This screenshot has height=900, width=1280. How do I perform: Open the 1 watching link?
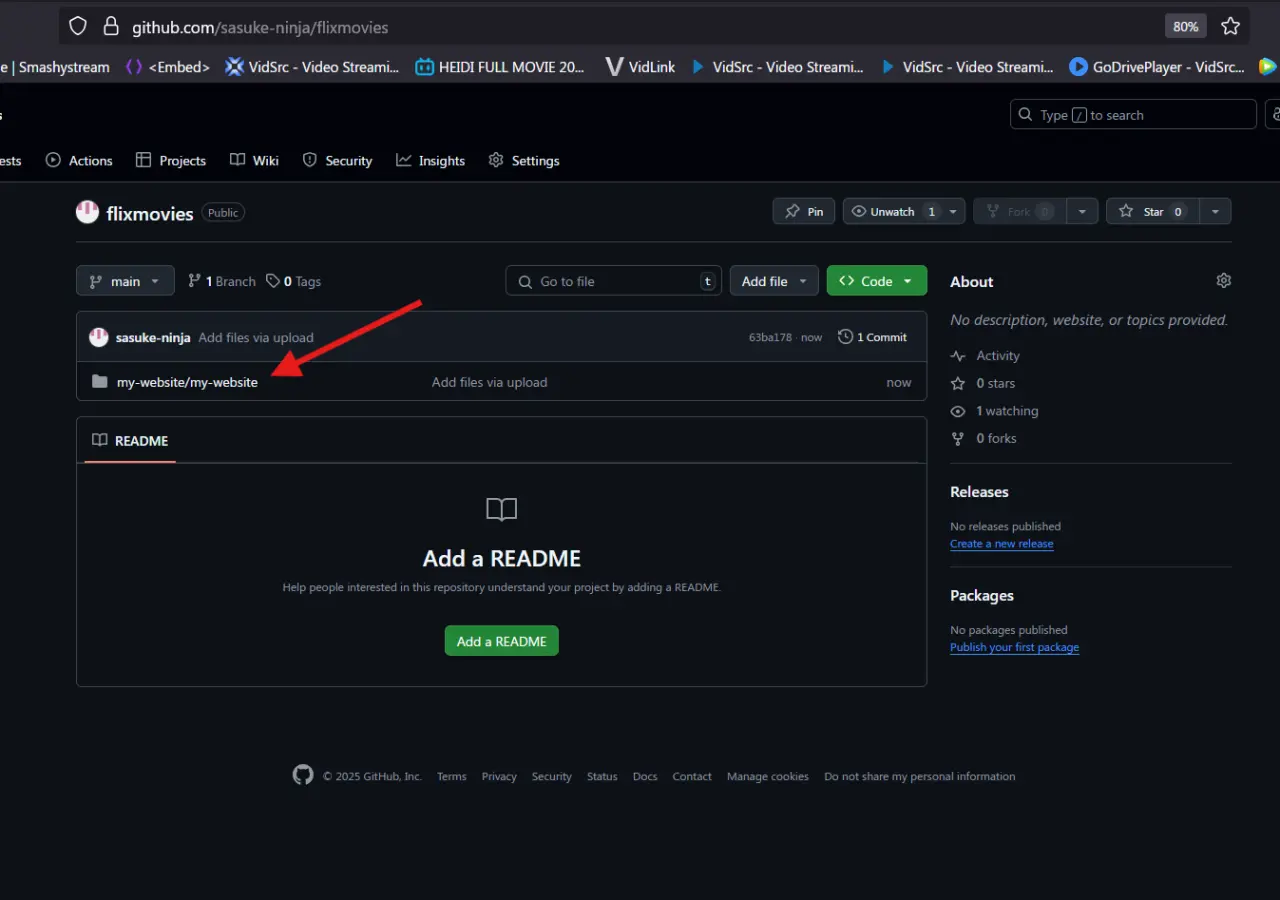tap(995, 411)
